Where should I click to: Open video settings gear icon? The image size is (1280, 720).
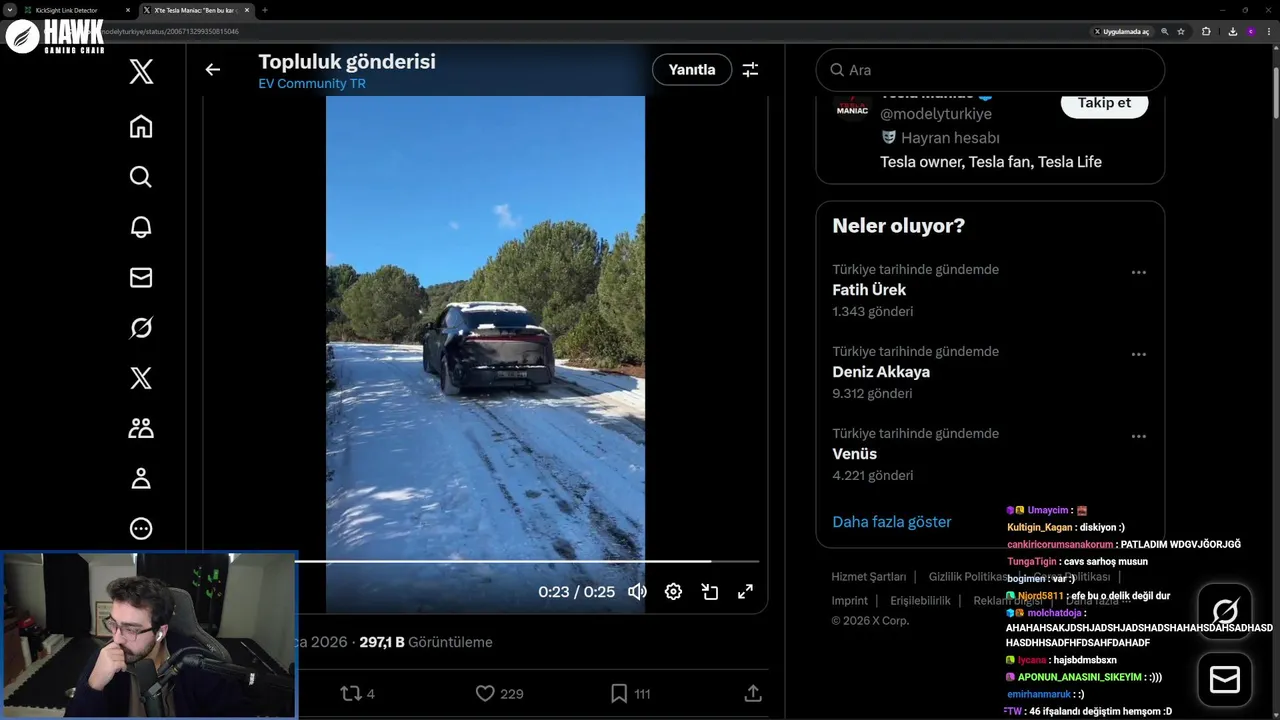673,591
